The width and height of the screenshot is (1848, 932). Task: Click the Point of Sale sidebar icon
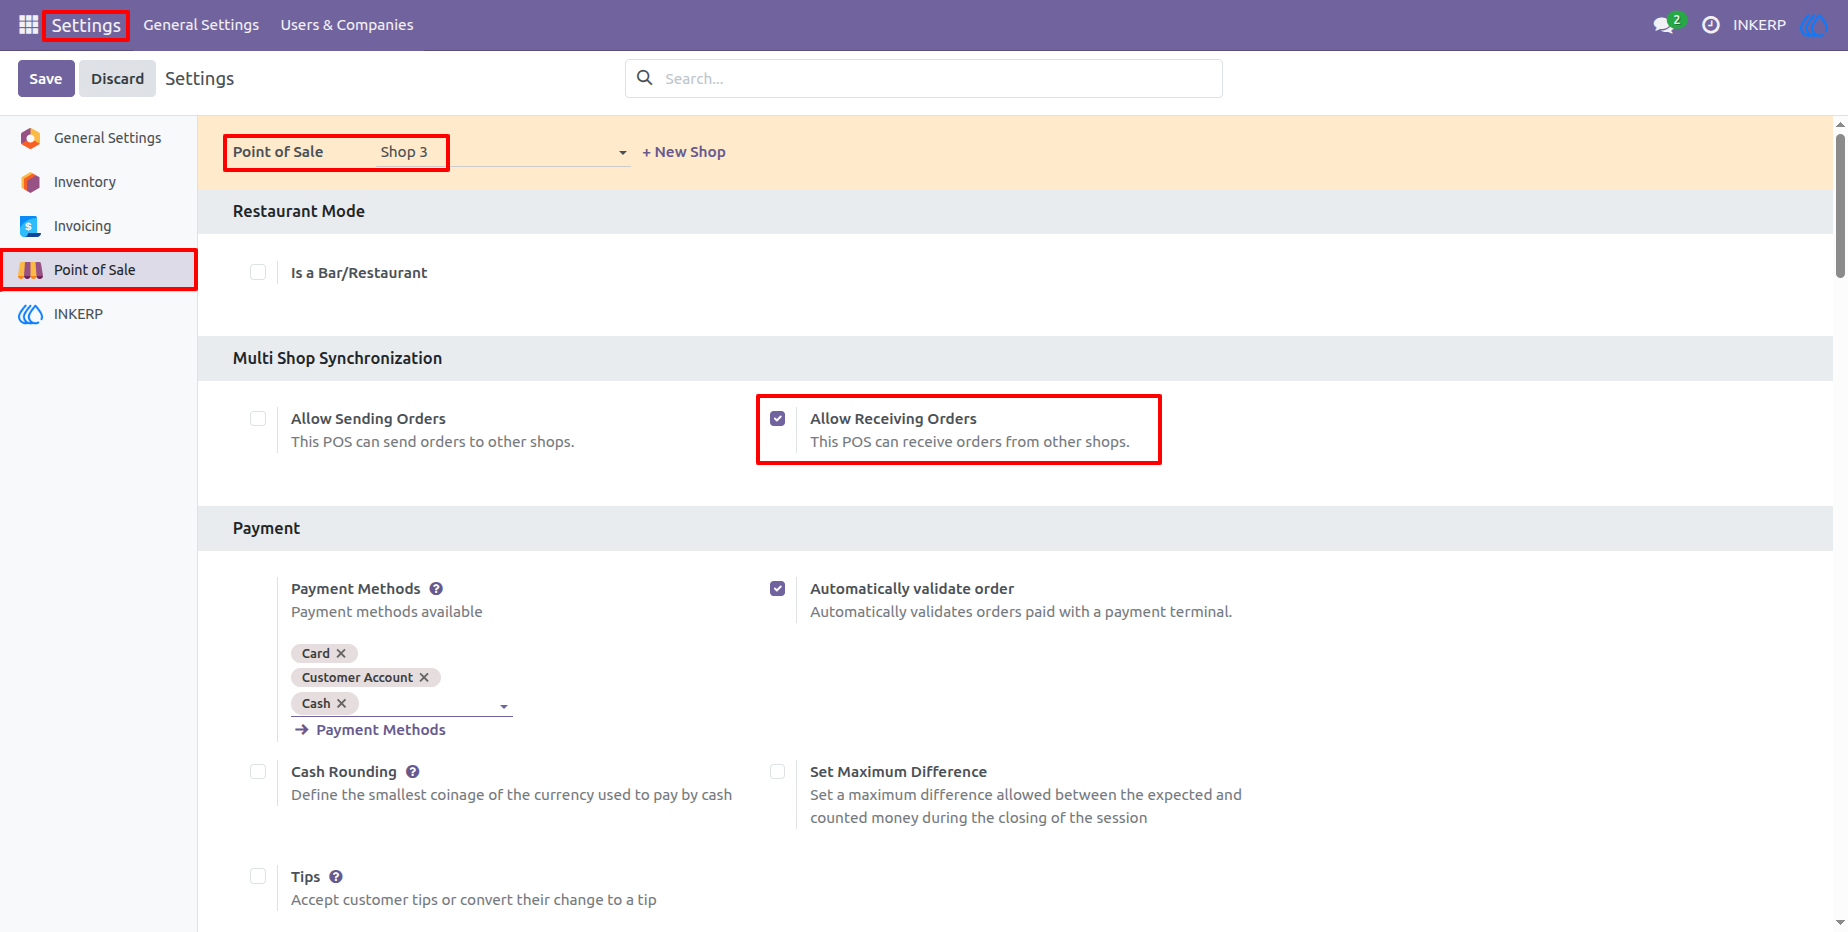(x=31, y=270)
